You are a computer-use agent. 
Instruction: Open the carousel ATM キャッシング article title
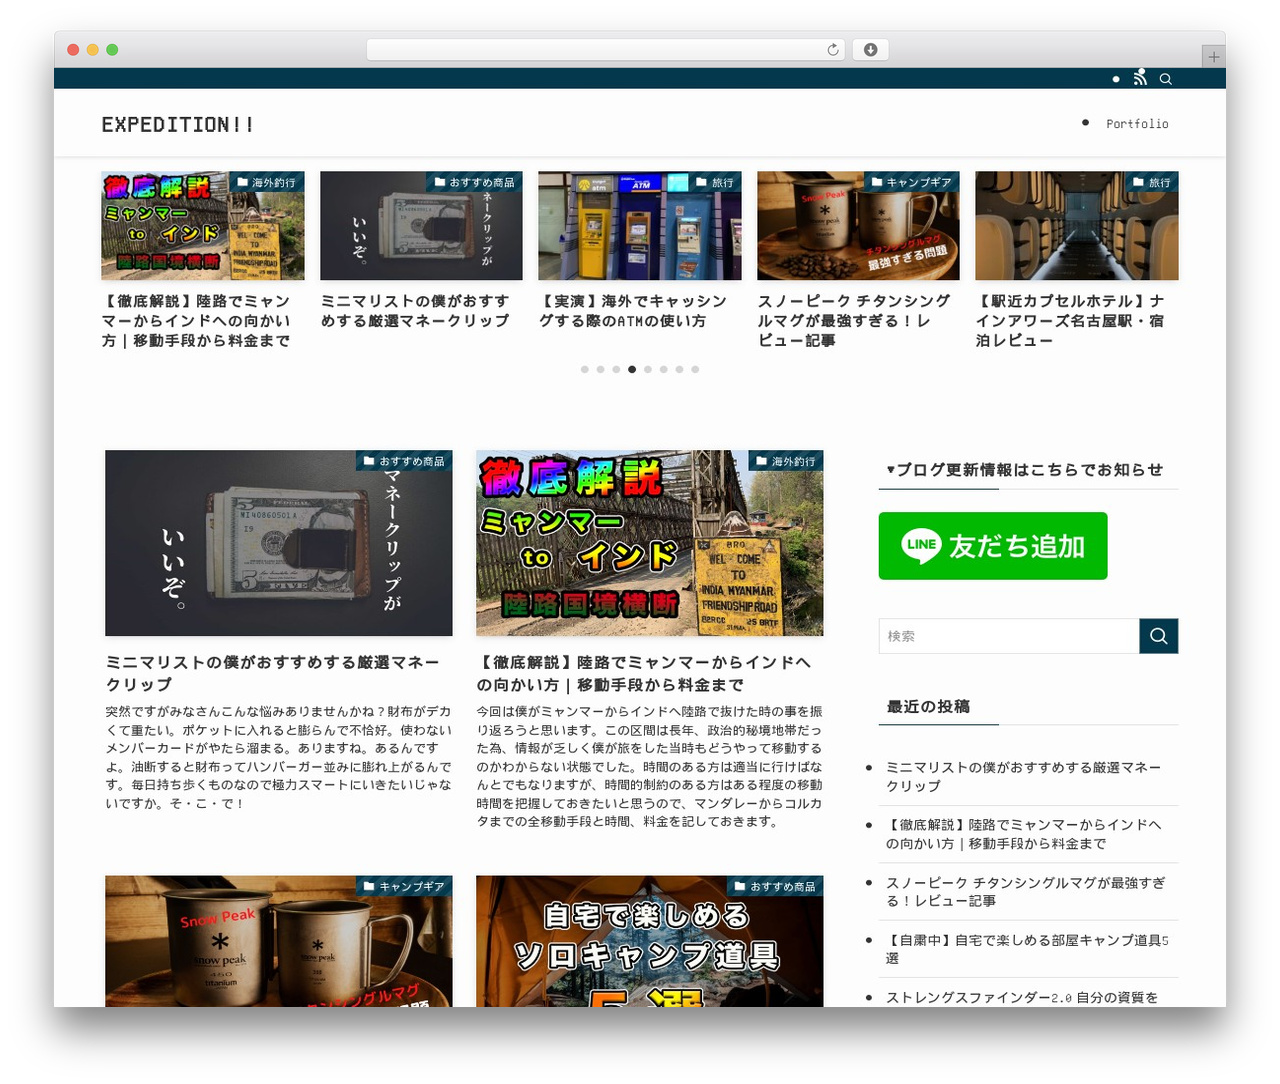(x=633, y=311)
